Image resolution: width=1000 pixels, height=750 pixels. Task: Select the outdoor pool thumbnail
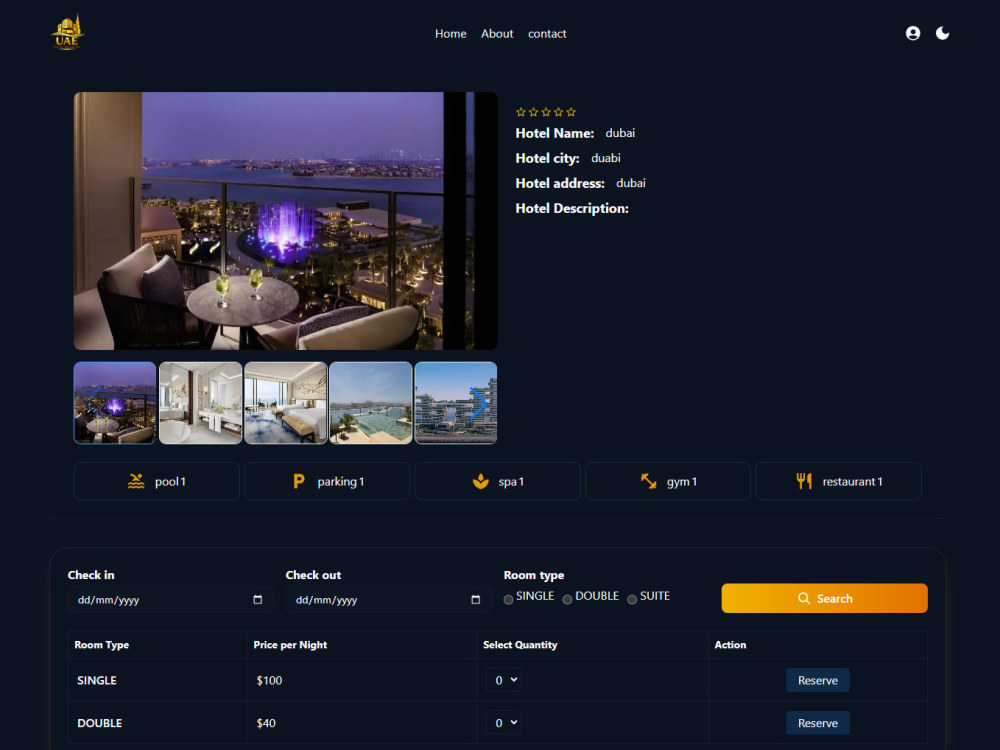371,403
